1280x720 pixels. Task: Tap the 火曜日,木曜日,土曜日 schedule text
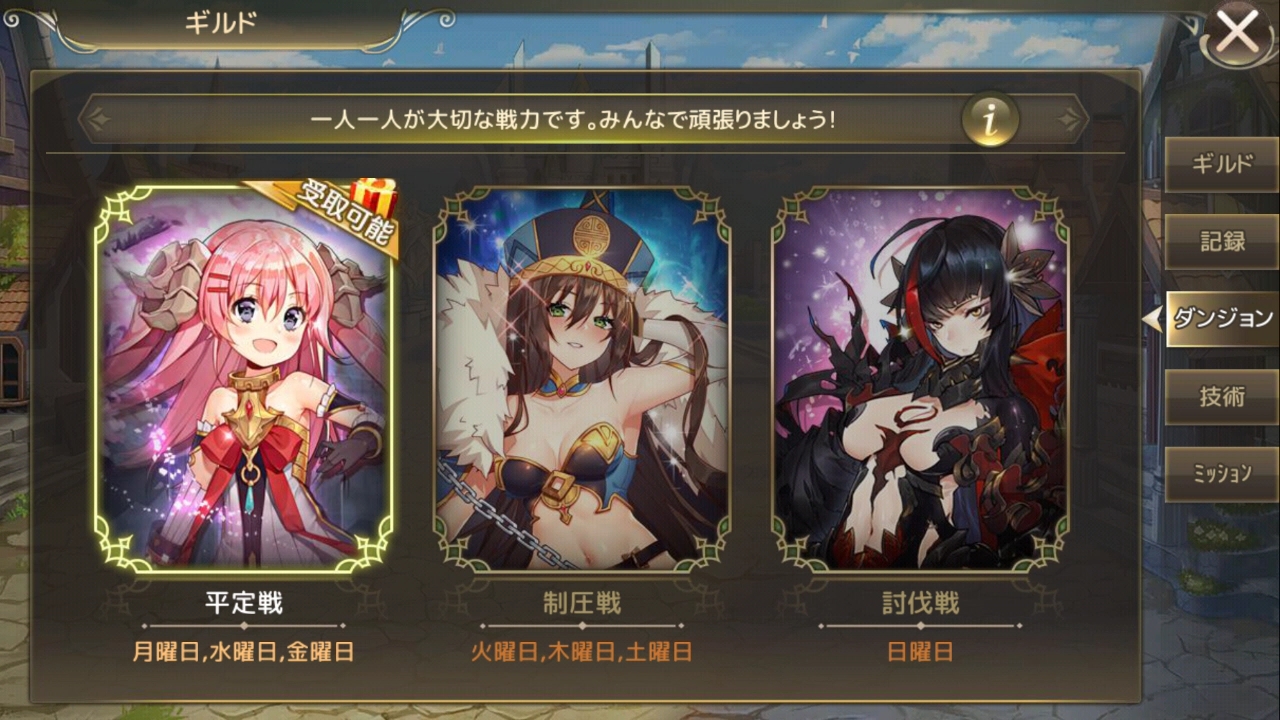click(x=582, y=653)
